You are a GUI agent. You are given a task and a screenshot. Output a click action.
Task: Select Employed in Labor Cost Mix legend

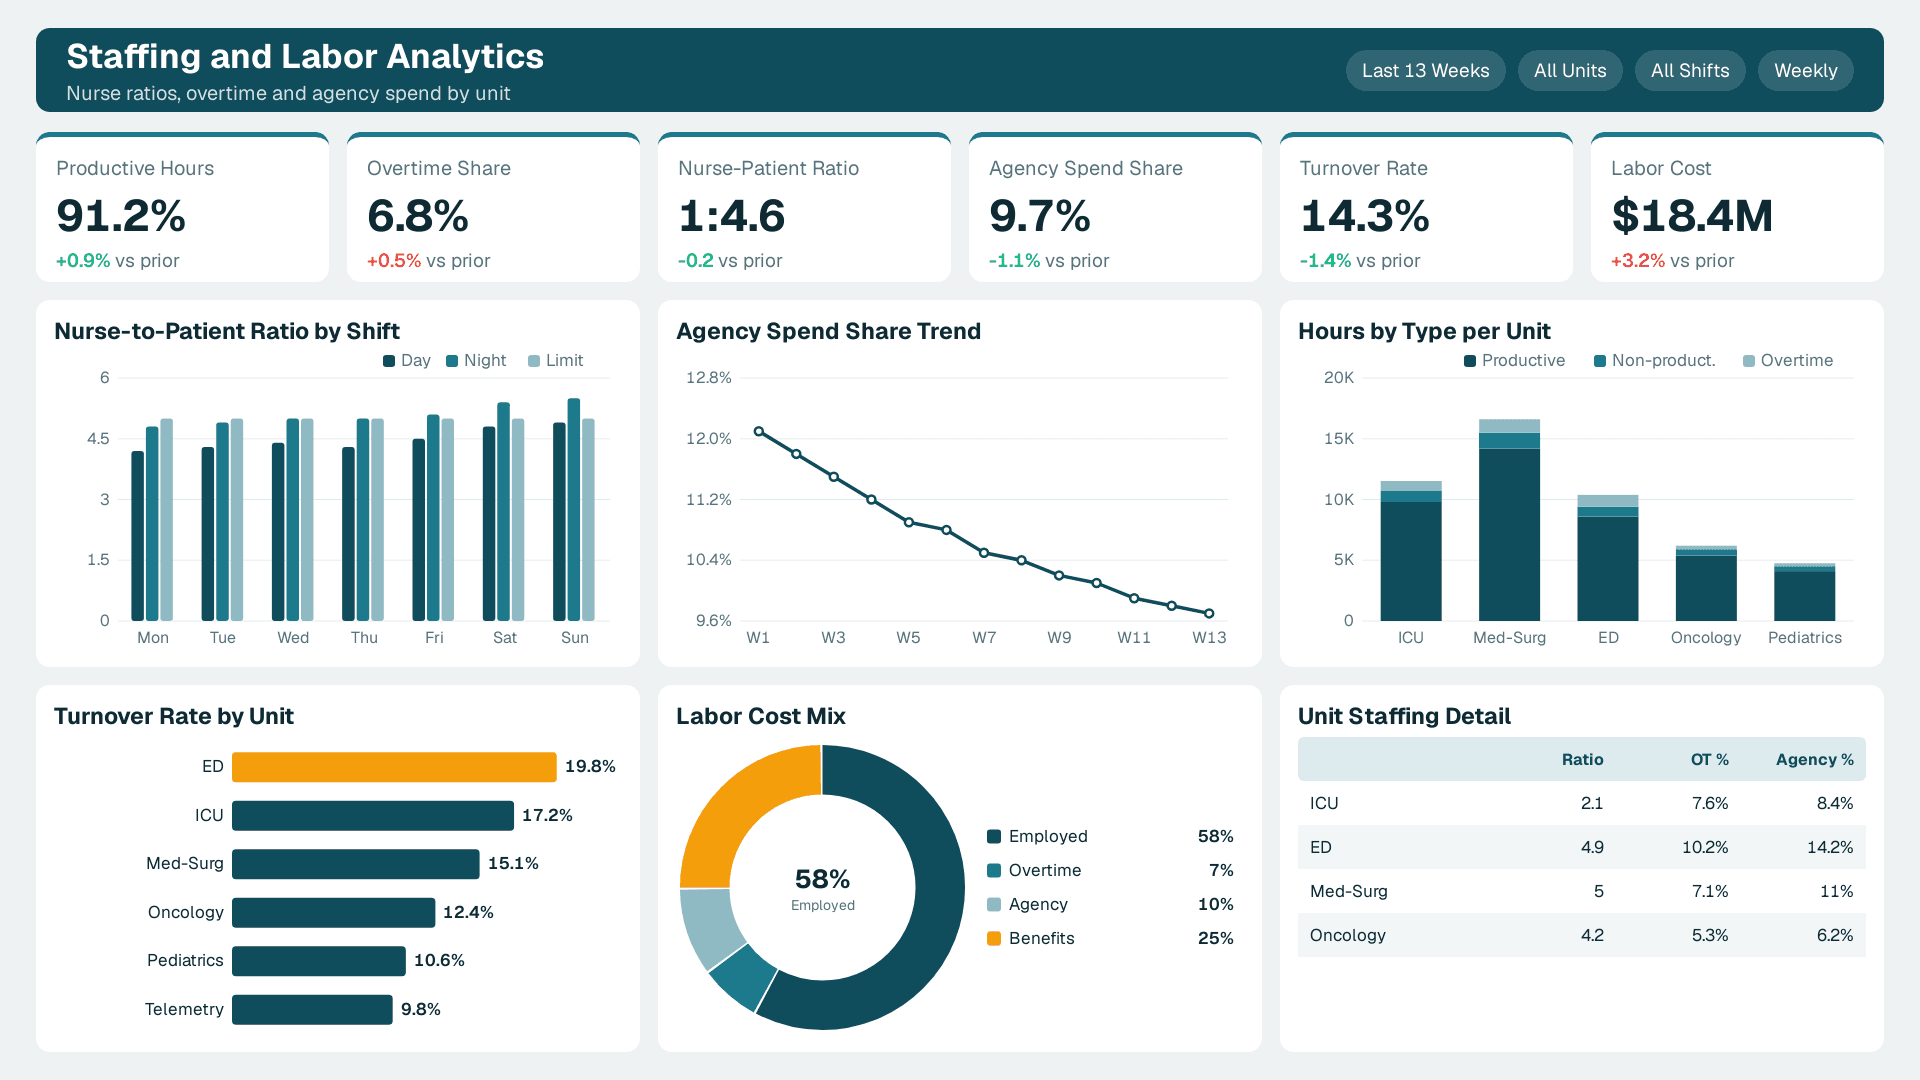point(1110,837)
